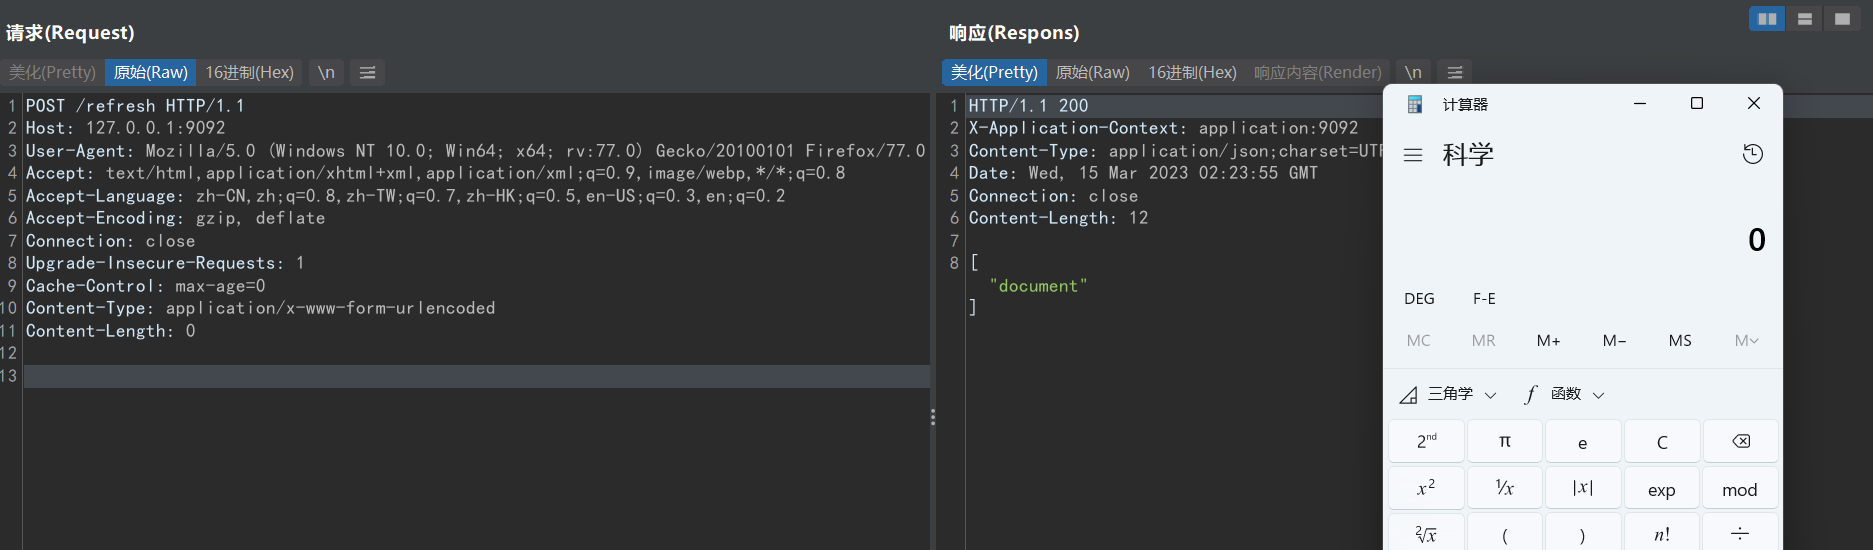Click the panel divider drag handle dots
Screen dimensions: 1873x550
click(x=933, y=417)
